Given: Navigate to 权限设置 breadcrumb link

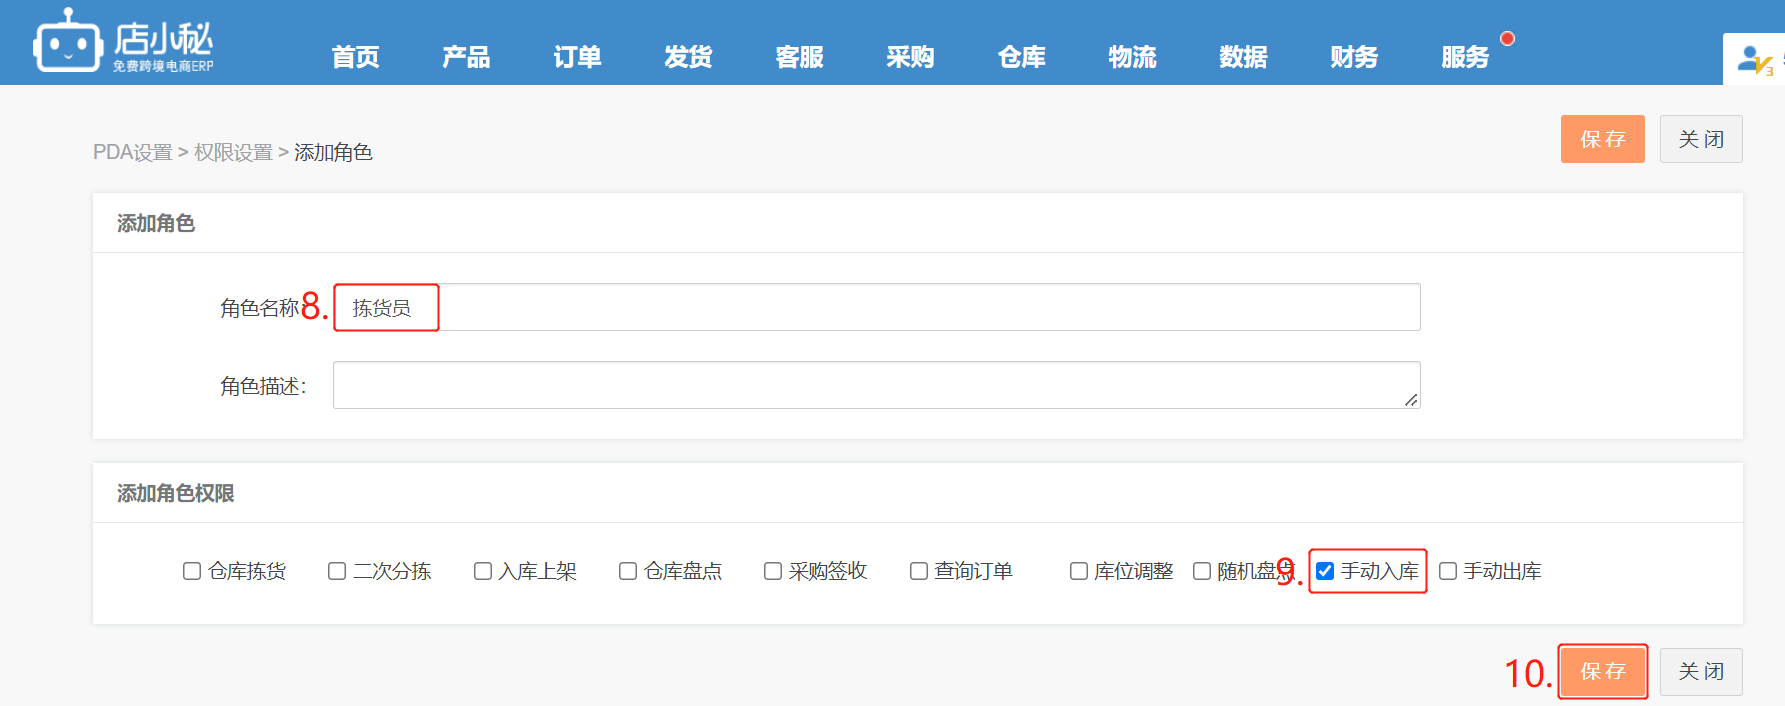Looking at the screenshot, I should [x=233, y=152].
